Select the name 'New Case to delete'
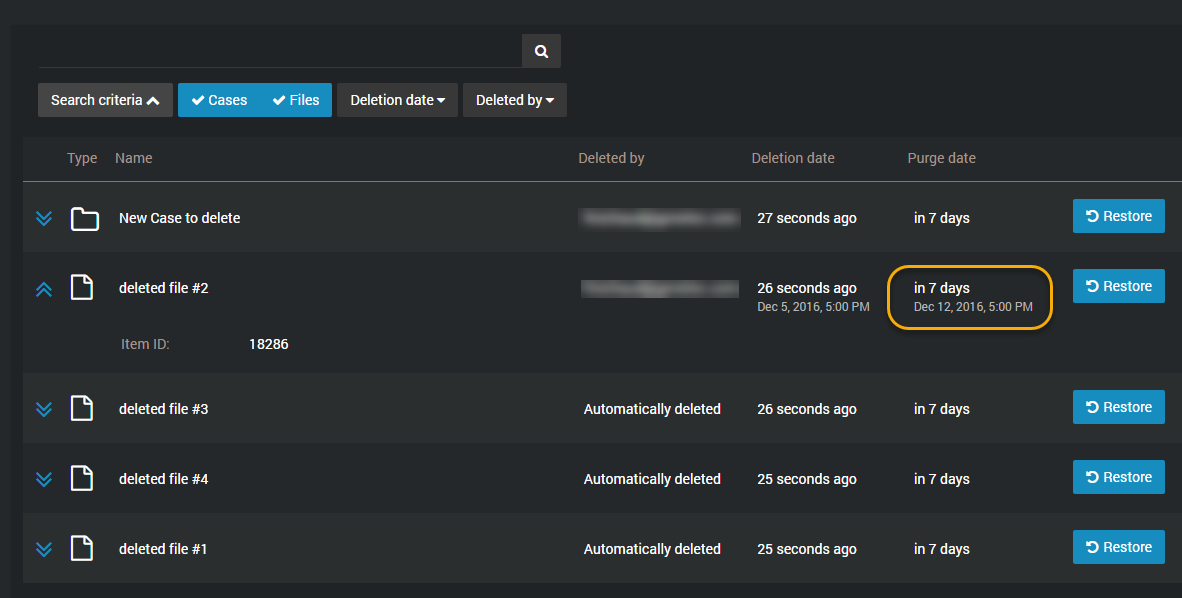 pyautogui.click(x=179, y=218)
